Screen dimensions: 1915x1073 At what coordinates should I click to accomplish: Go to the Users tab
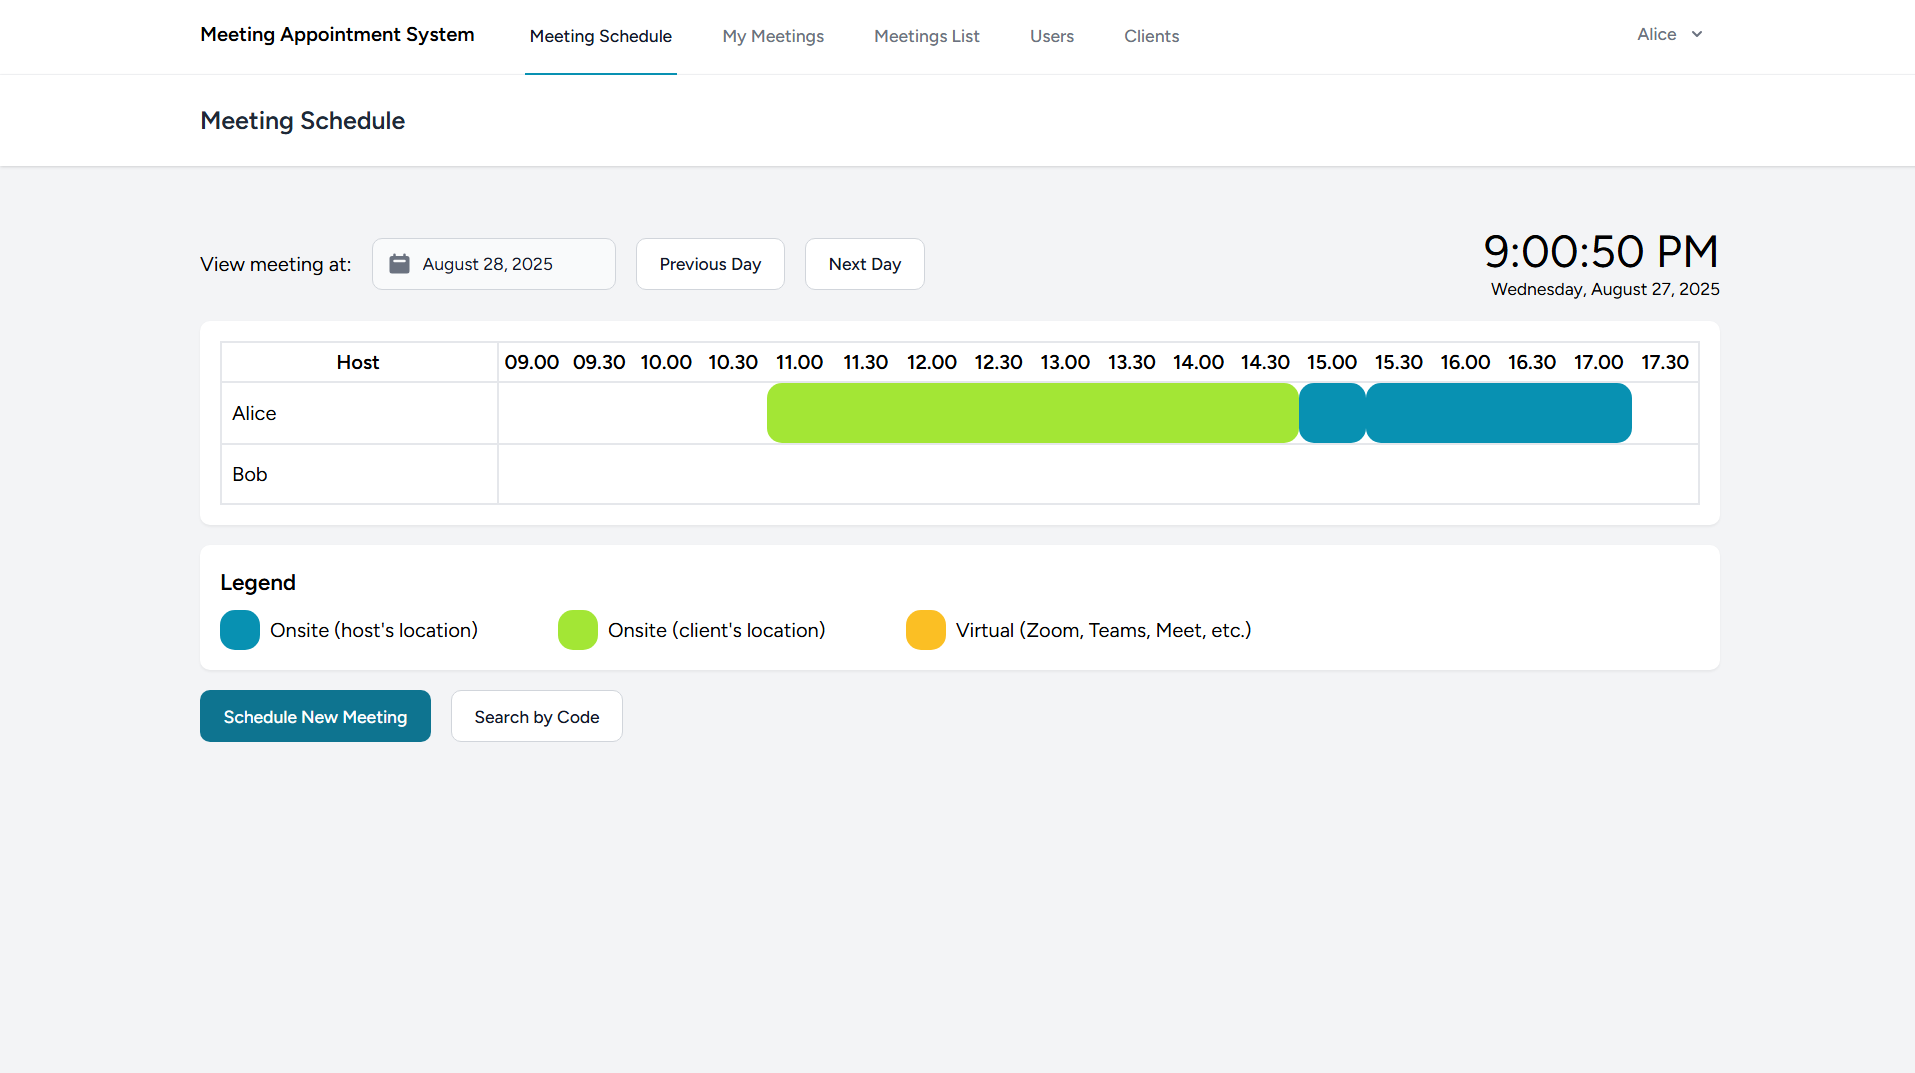(x=1051, y=36)
